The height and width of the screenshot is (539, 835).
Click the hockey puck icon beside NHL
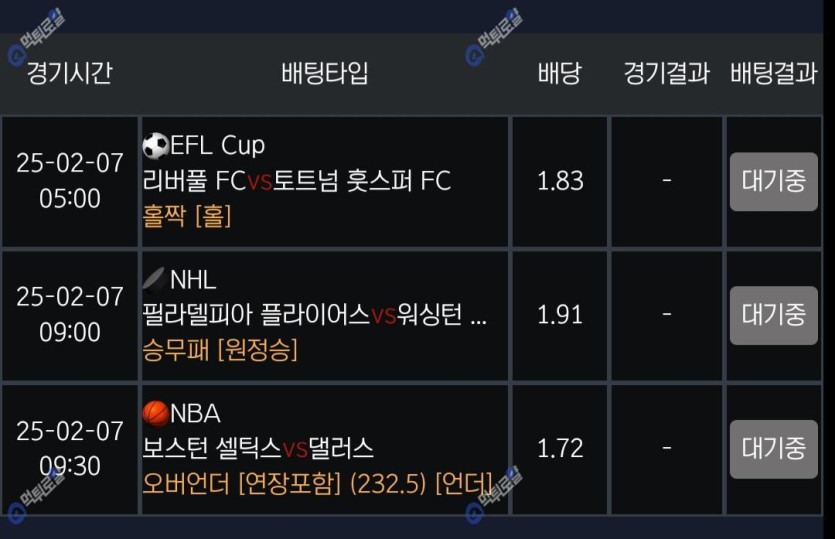pyautogui.click(x=155, y=279)
